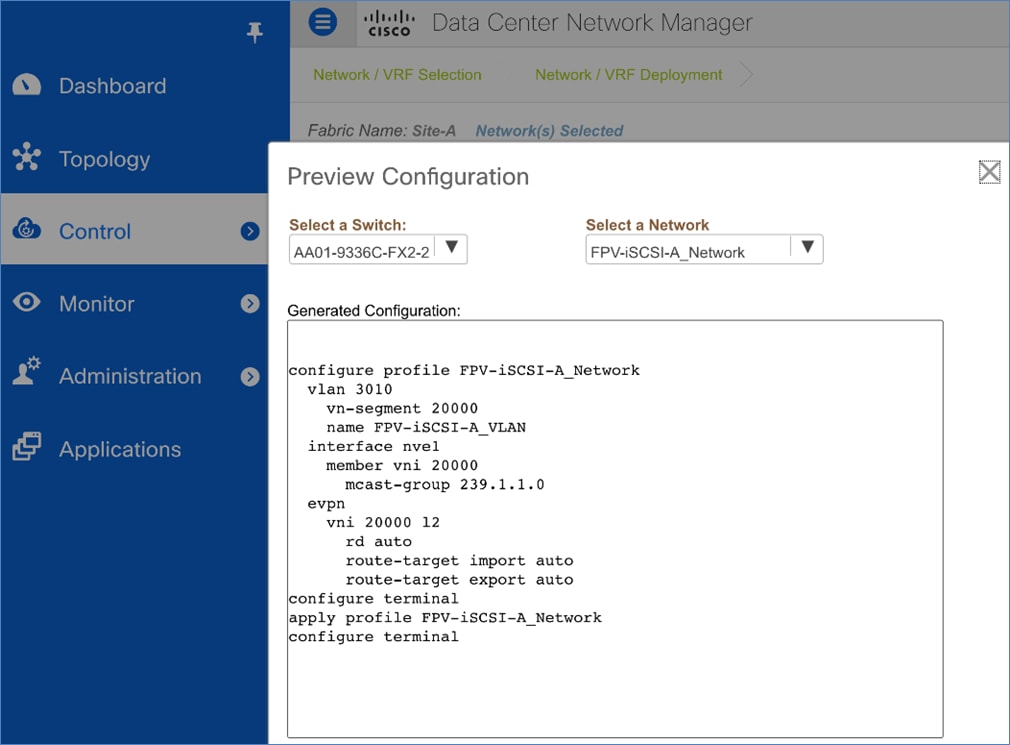Pin the sidebar with the pushpin icon
The height and width of the screenshot is (745, 1010).
tap(254, 32)
